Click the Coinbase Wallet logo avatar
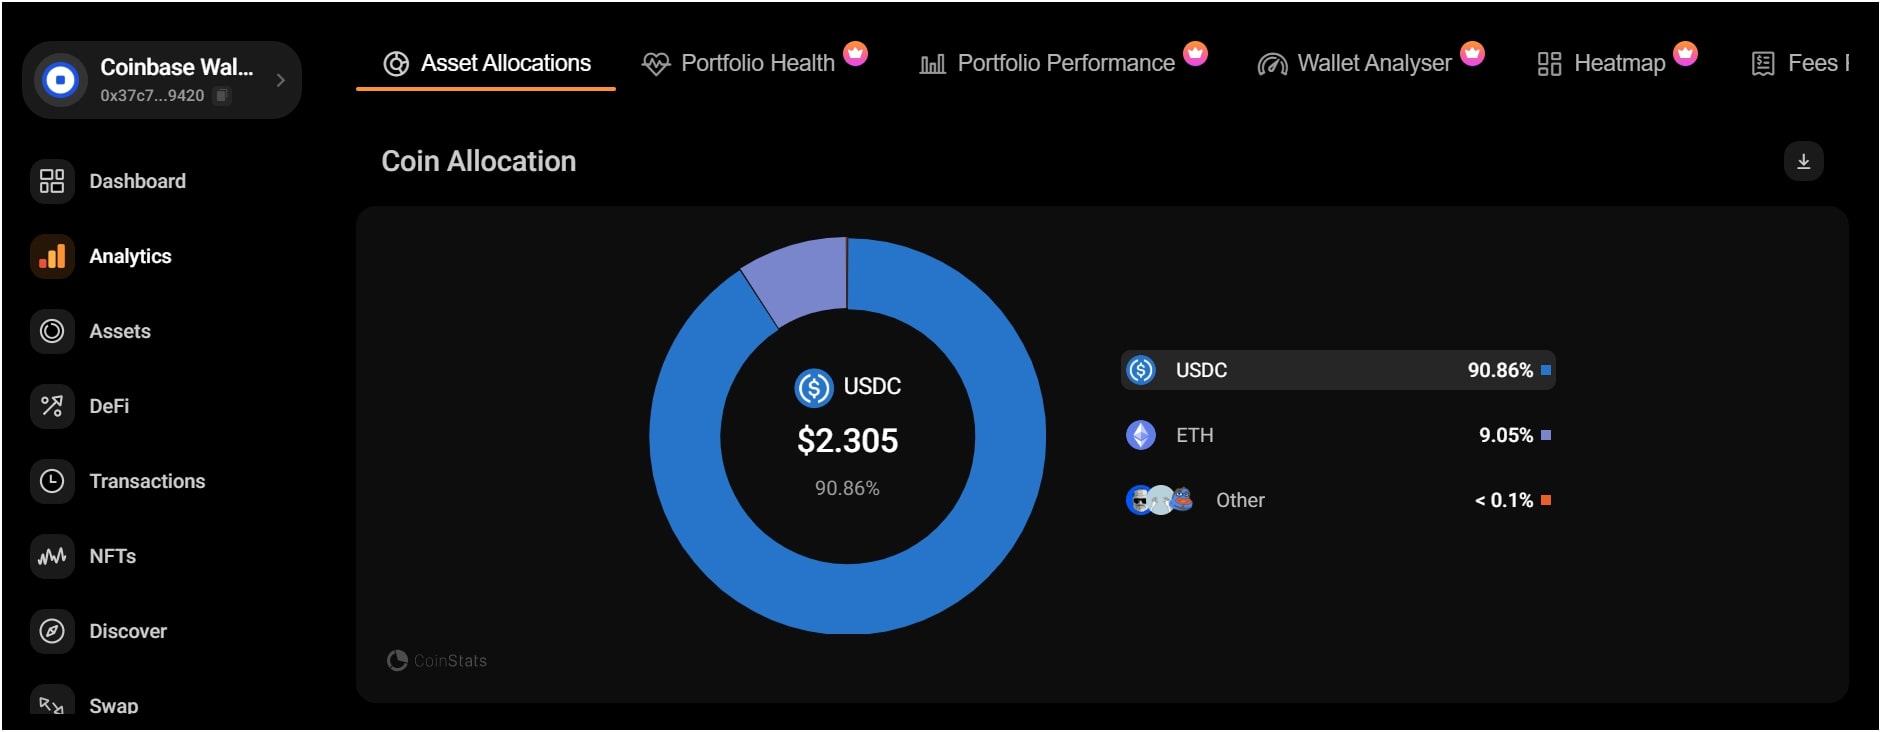Image resolution: width=1881 pixels, height=732 pixels. tap(62, 80)
